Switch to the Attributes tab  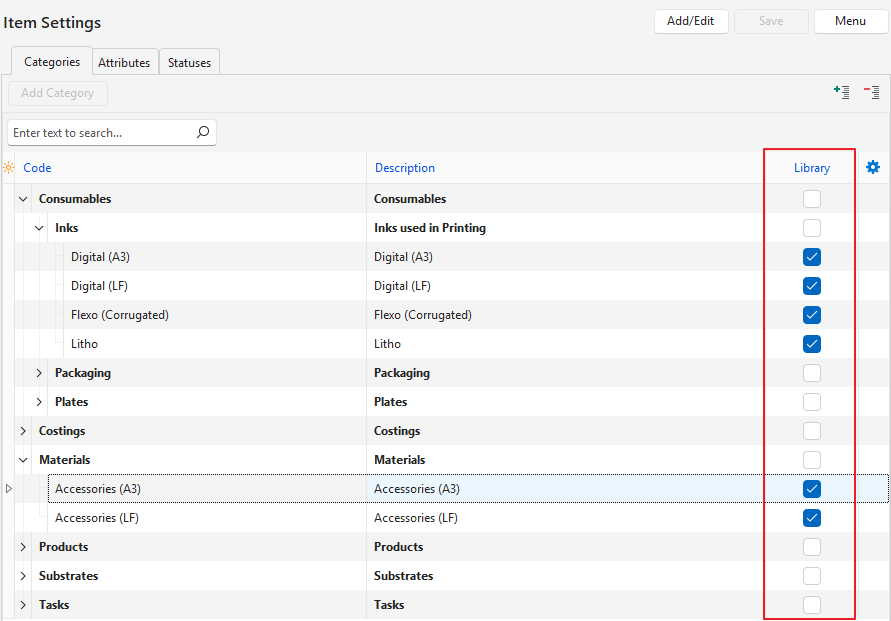point(124,62)
